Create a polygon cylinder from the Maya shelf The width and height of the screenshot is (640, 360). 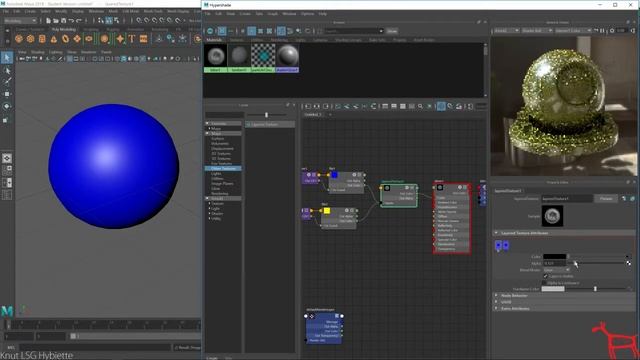[x=42, y=39]
